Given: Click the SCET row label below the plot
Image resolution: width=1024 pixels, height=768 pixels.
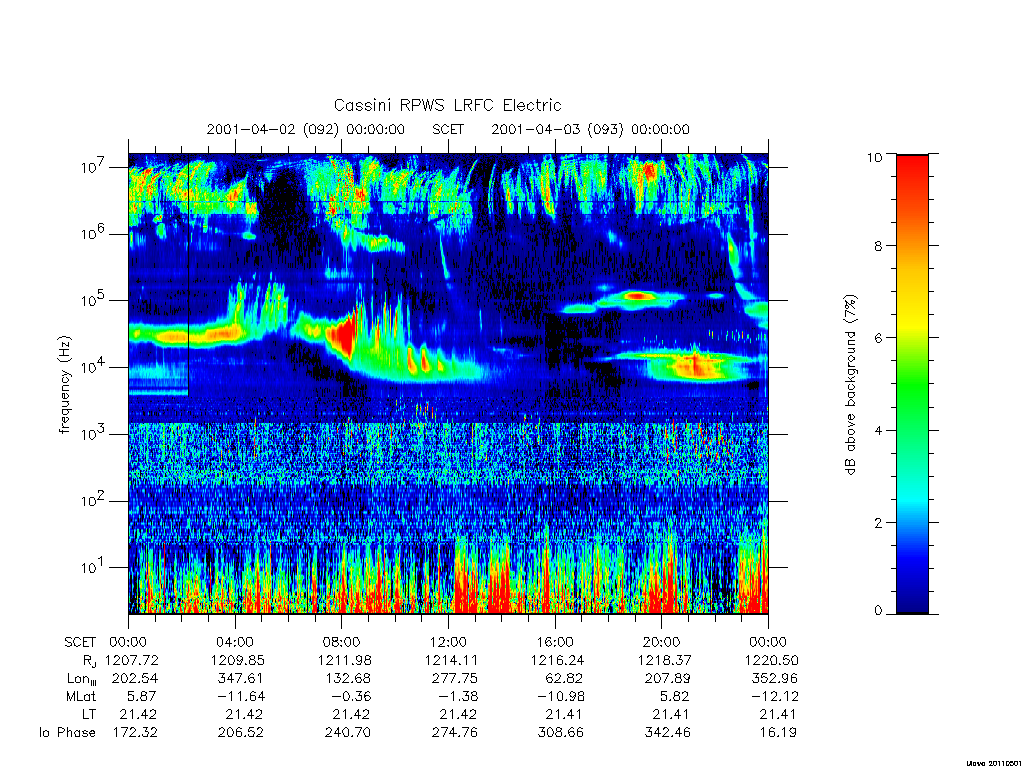Looking at the screenshot, I should 80,643.
